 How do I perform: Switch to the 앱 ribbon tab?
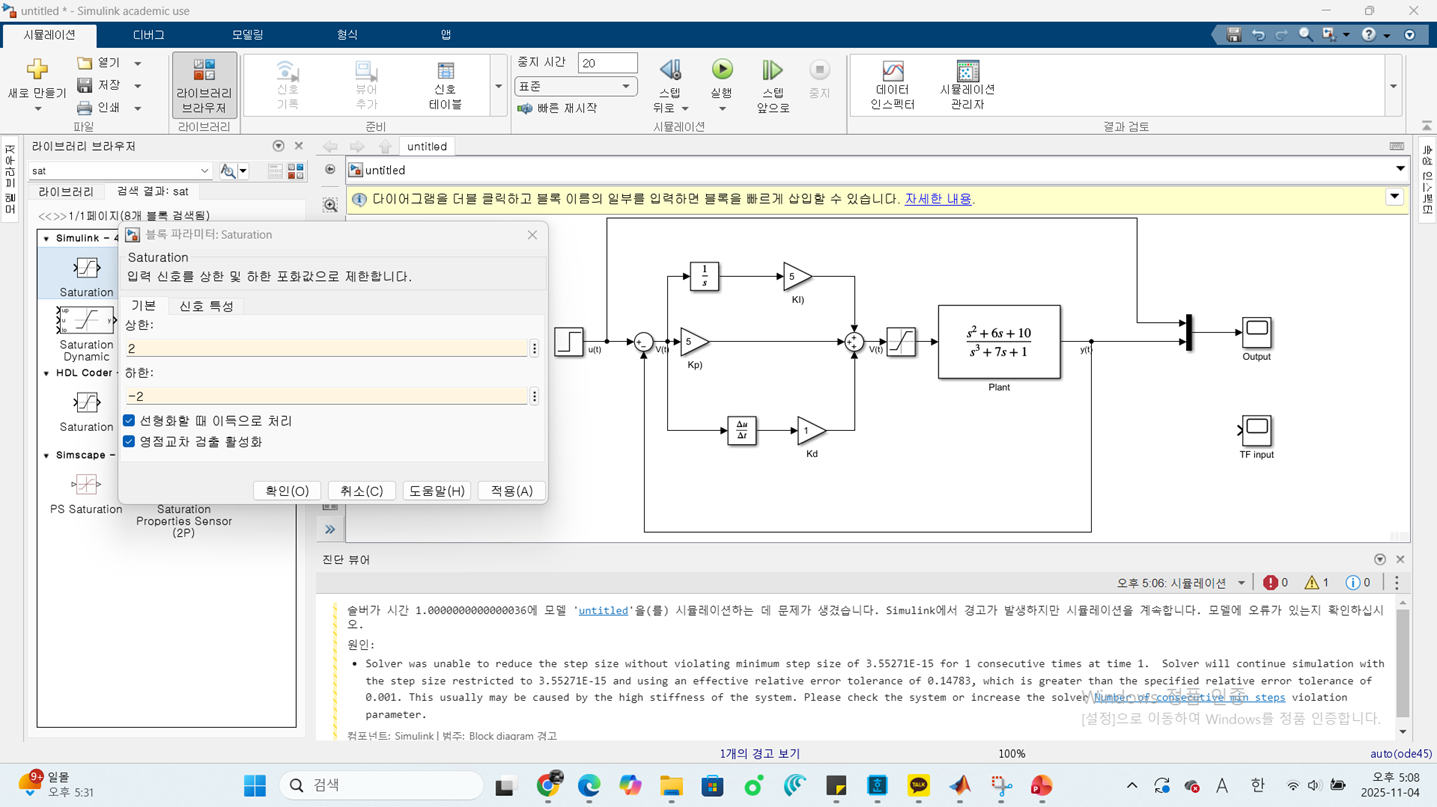(x=445, y=35)
